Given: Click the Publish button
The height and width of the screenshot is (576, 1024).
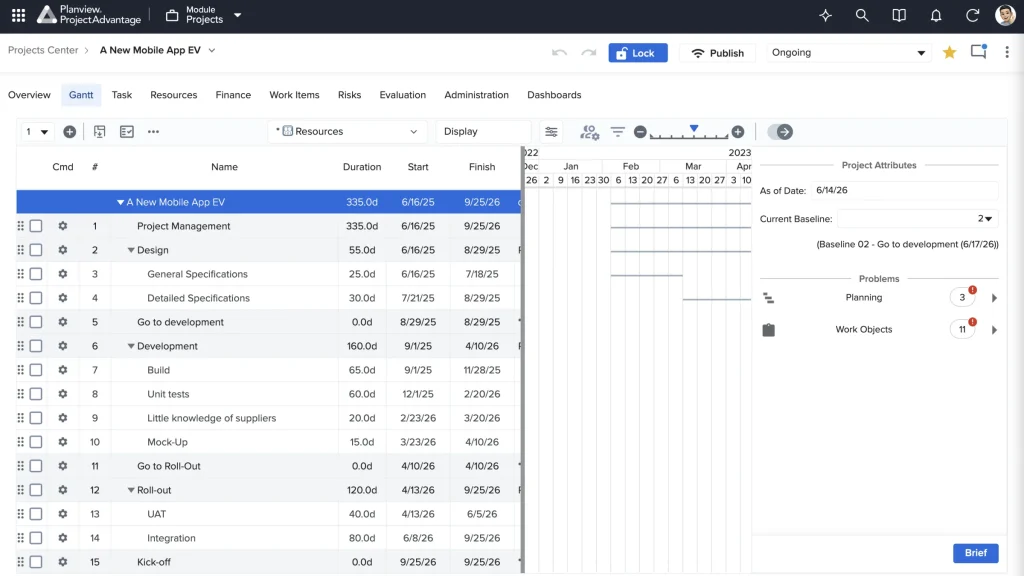Looking at the screenshot, I should [718, 53].
